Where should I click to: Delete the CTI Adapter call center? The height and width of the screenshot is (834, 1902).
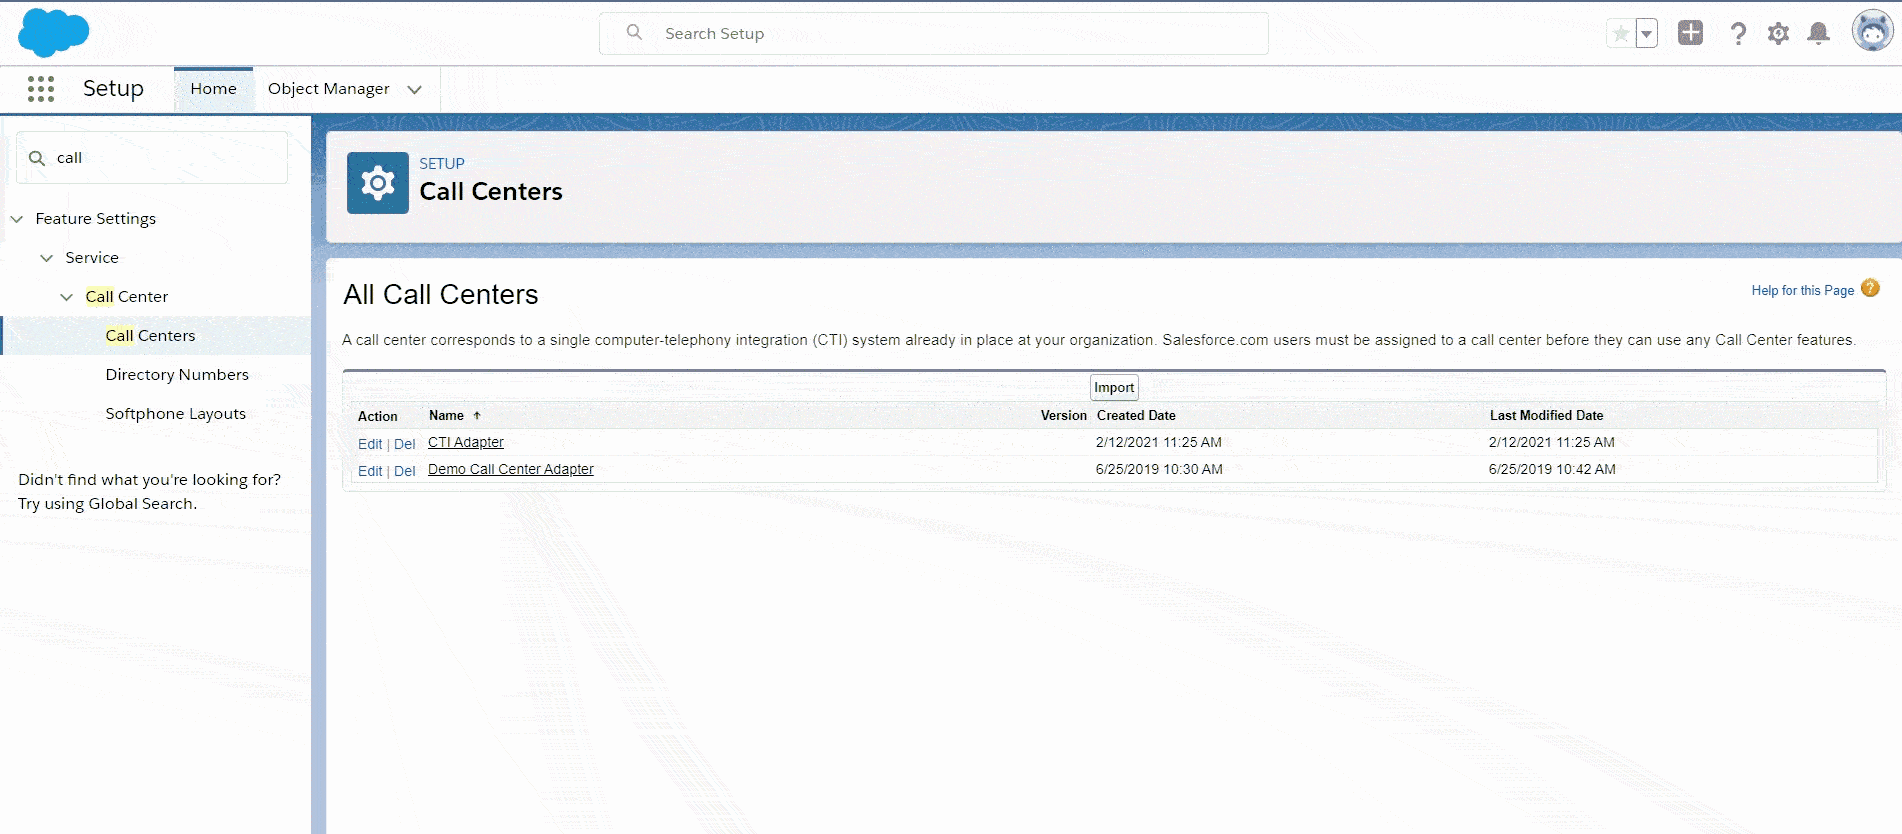pyautogui.click(x=404, y=444)
